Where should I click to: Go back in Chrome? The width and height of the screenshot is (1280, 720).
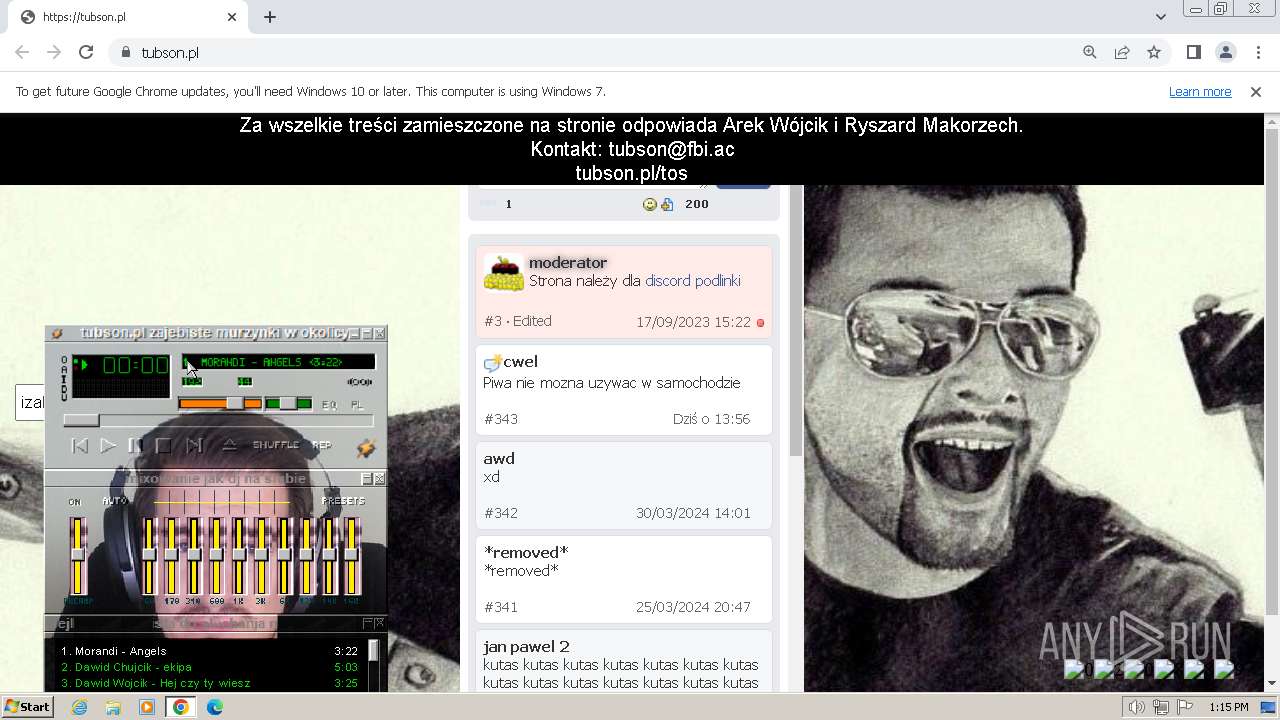point(22,53)
